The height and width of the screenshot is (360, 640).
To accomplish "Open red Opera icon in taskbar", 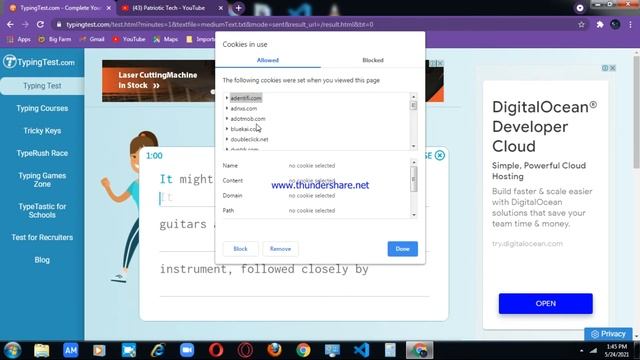I will point(216,350).
